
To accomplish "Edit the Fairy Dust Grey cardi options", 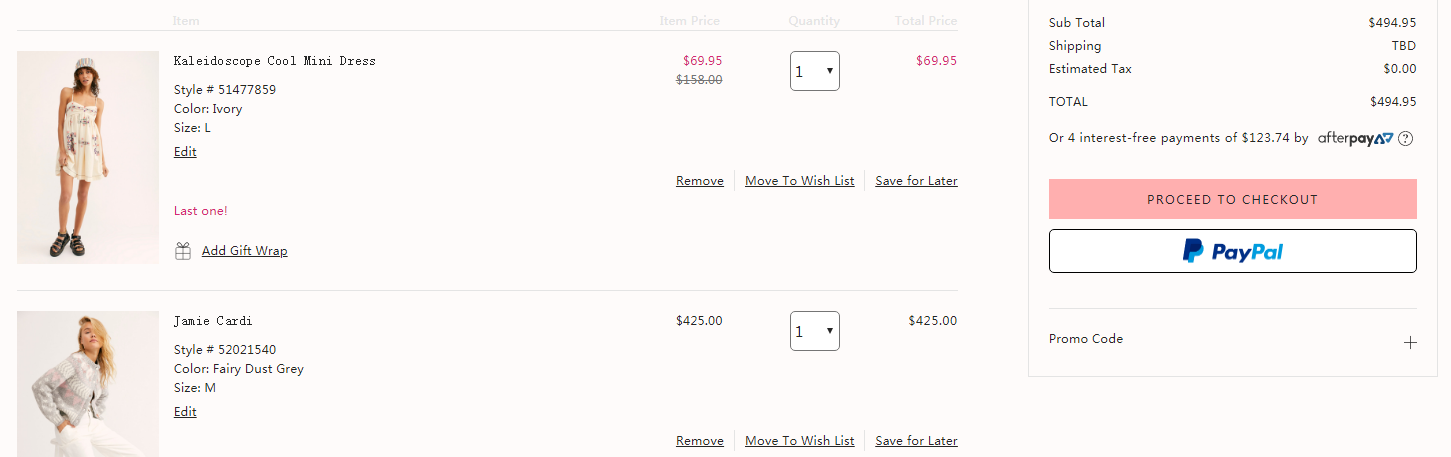I will [x=185, y=412].
